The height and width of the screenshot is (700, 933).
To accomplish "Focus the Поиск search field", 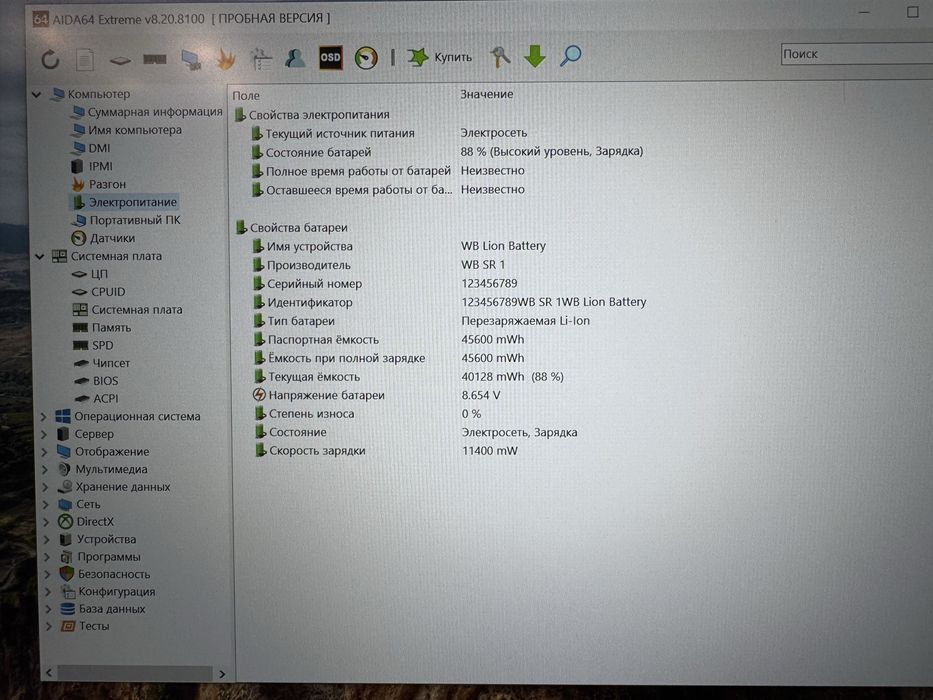I will coord(856,54).
